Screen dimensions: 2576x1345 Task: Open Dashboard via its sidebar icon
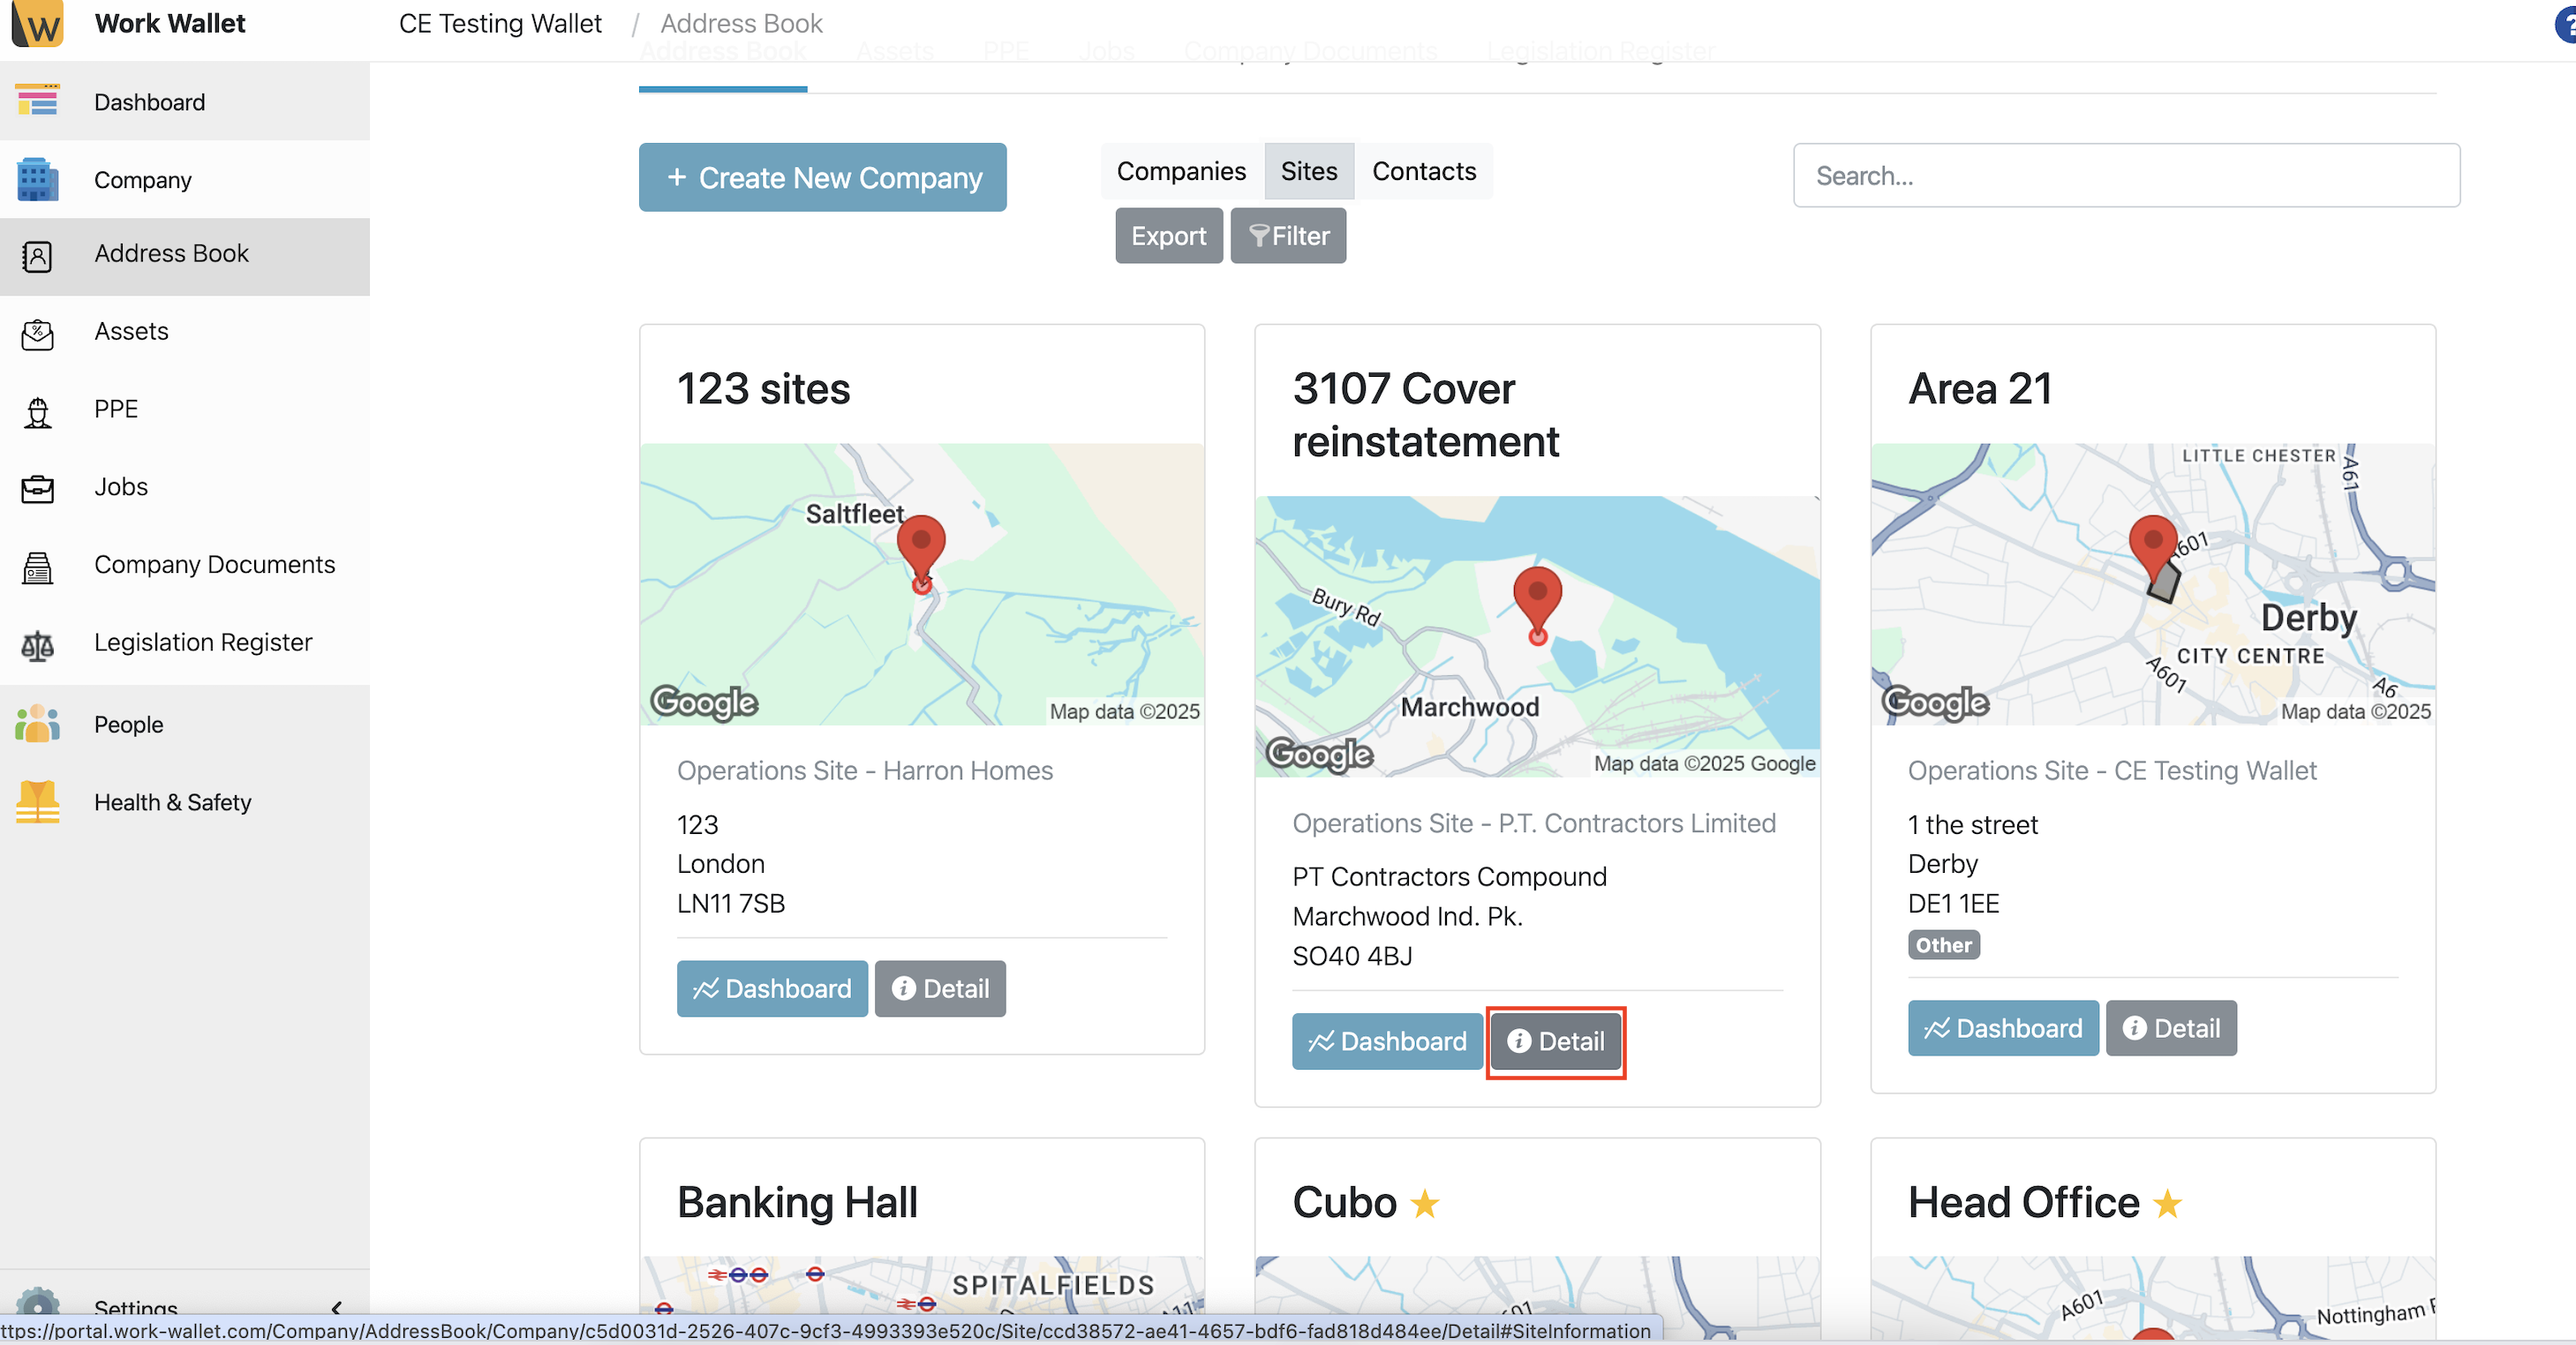click(37, 101)
